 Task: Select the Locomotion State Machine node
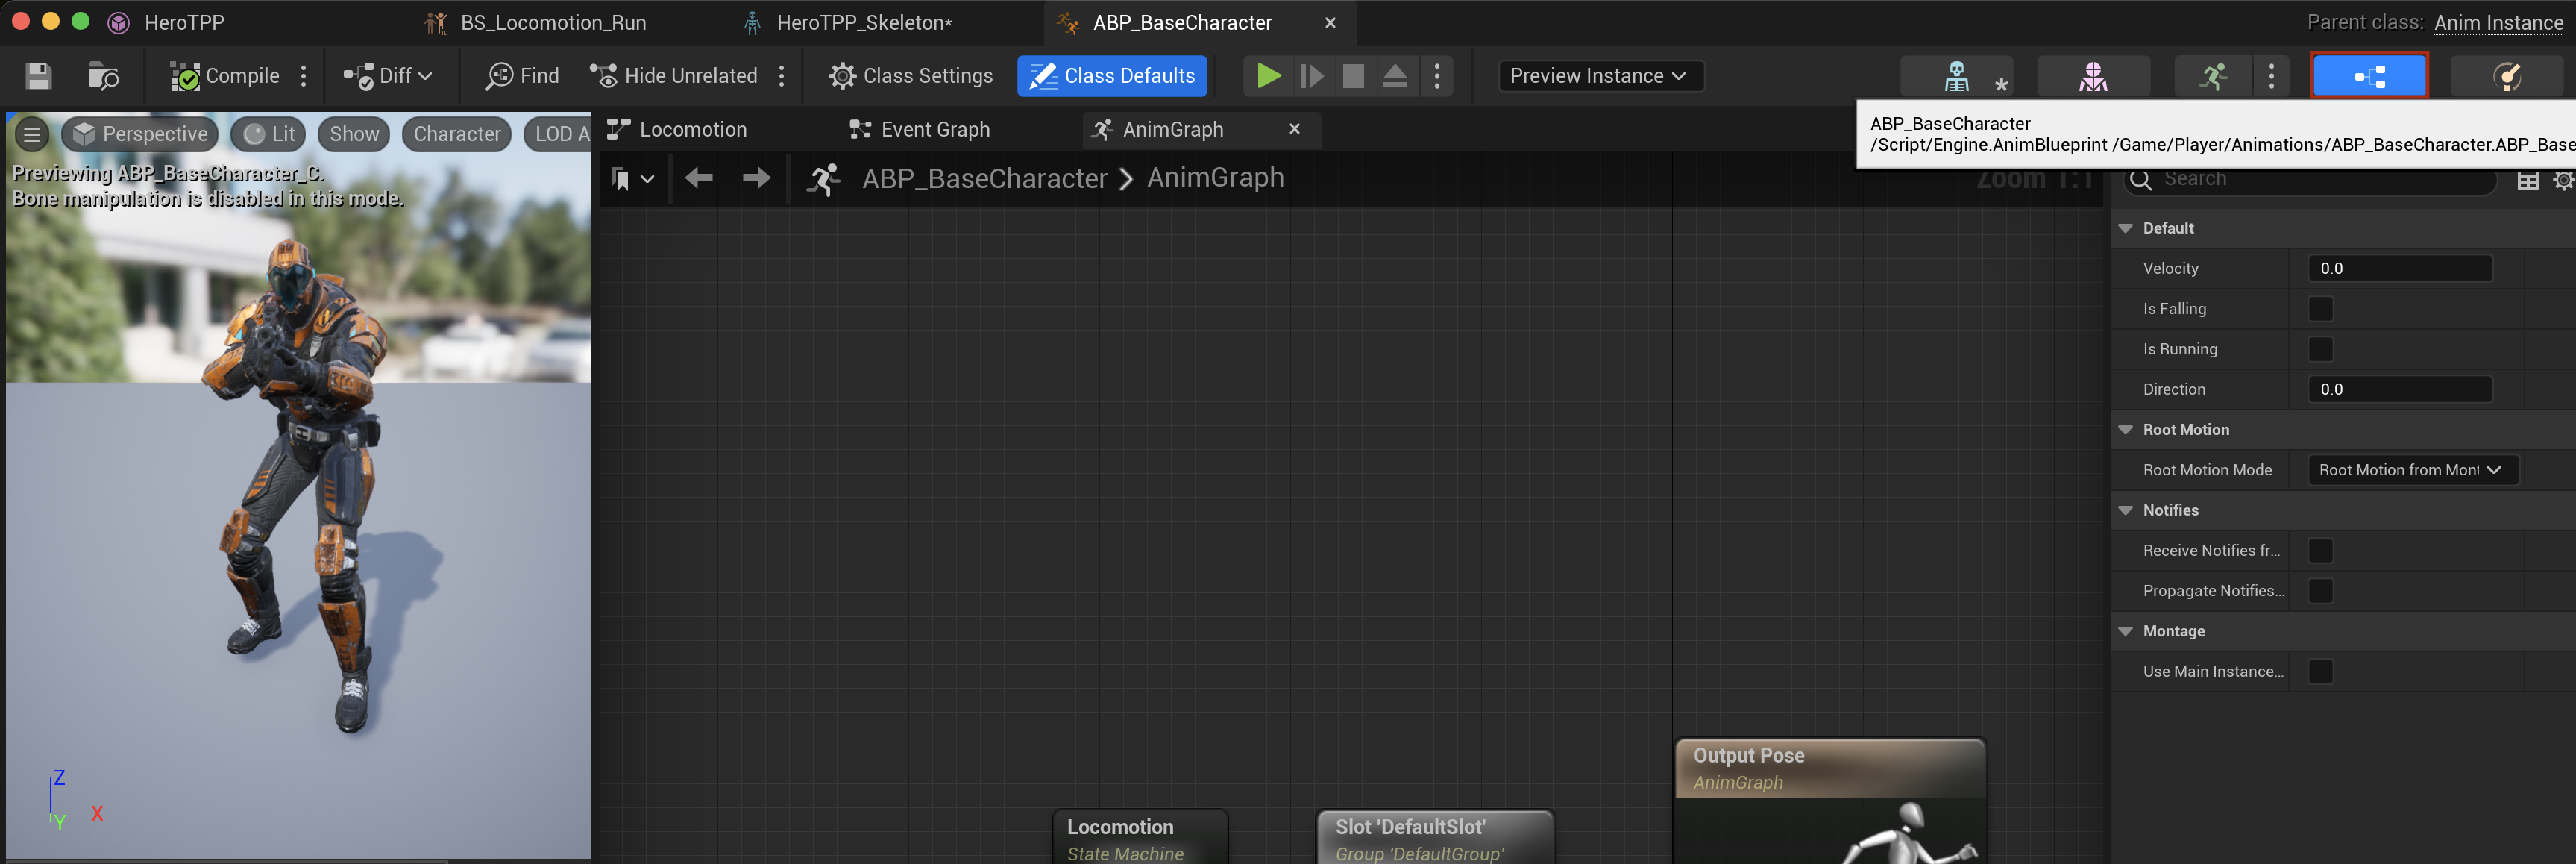tap(1139, 837)
